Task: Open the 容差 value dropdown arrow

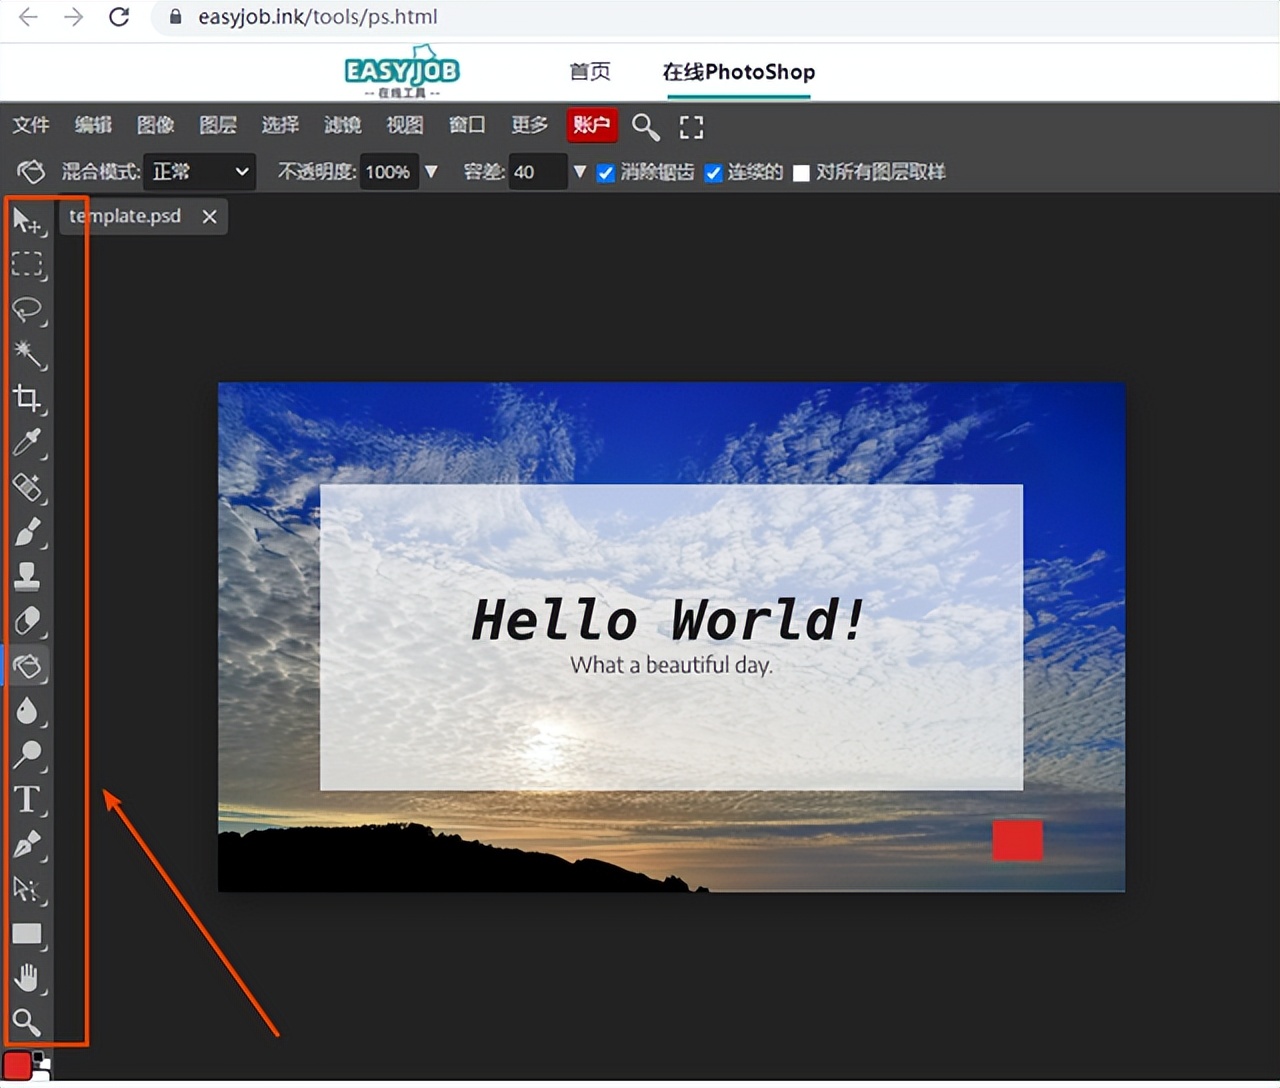Action: point(580,172)
